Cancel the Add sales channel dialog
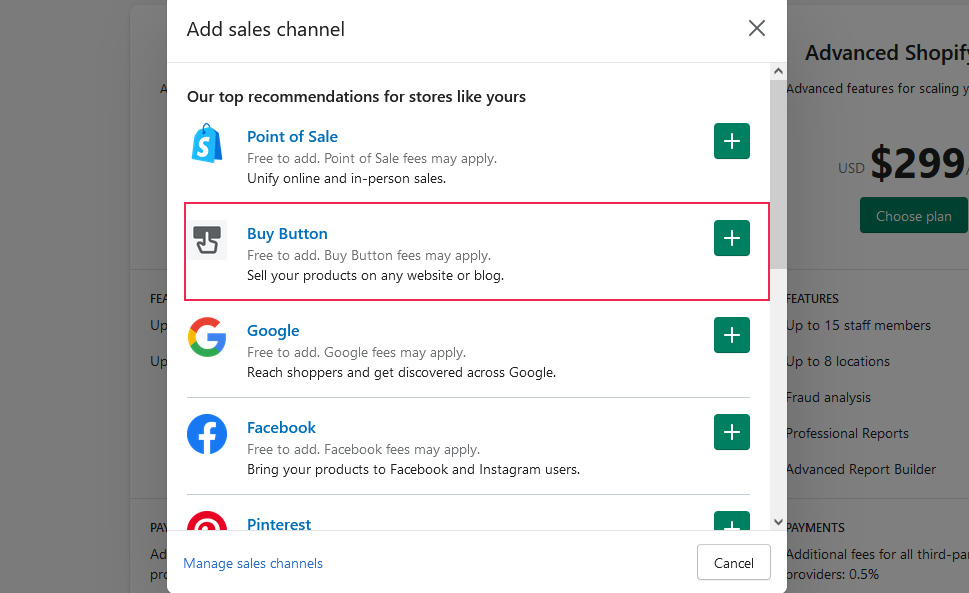Viewport: 969px width, 593px height. [x=734, y=562]
